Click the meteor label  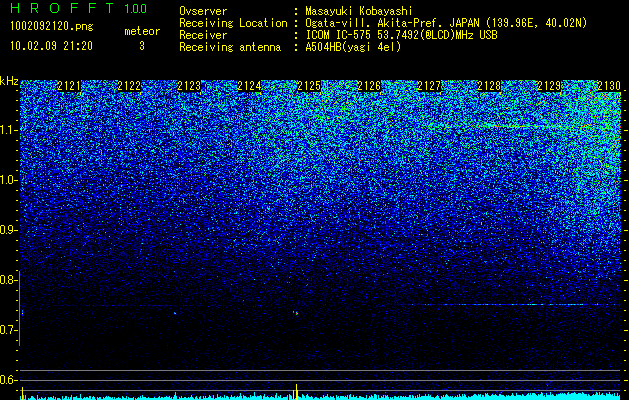pyautogui.click(x=142, y=31)
